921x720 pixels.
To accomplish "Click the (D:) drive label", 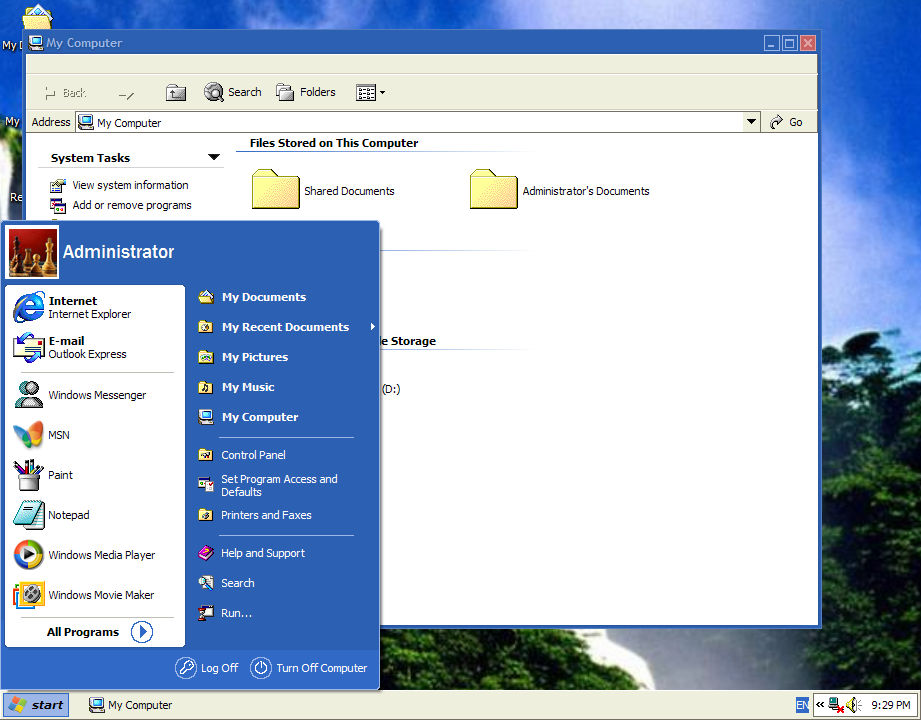I will [x=391, y=389].
